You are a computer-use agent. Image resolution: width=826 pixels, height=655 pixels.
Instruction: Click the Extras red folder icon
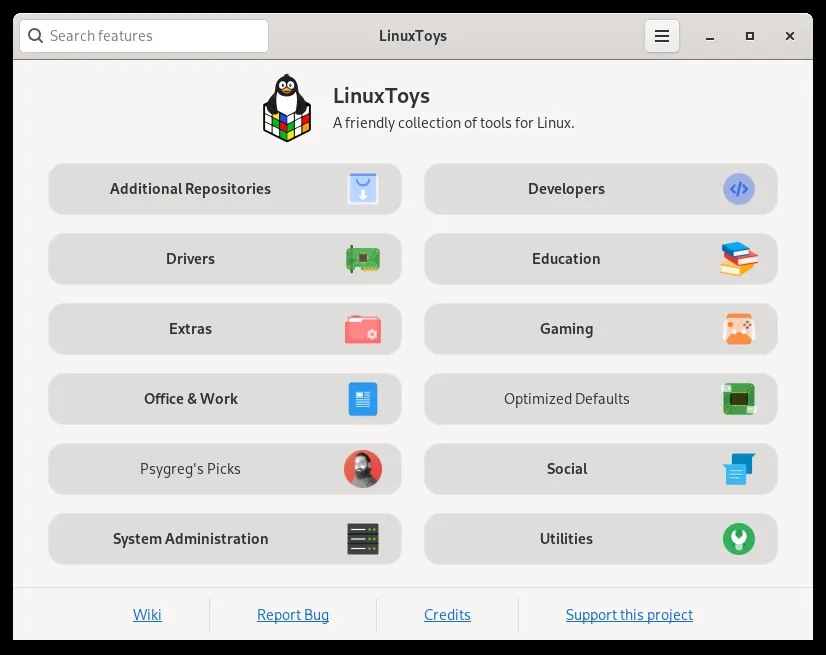364,328
